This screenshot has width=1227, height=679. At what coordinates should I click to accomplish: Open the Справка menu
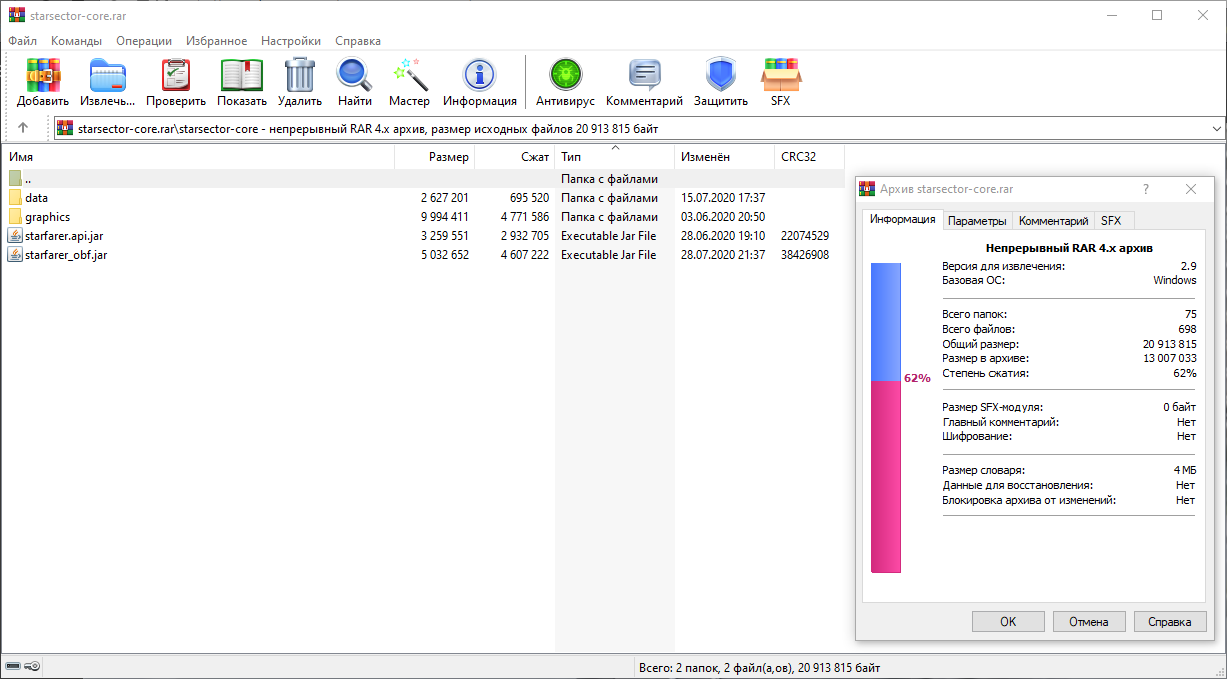click(x=358, y=41)
